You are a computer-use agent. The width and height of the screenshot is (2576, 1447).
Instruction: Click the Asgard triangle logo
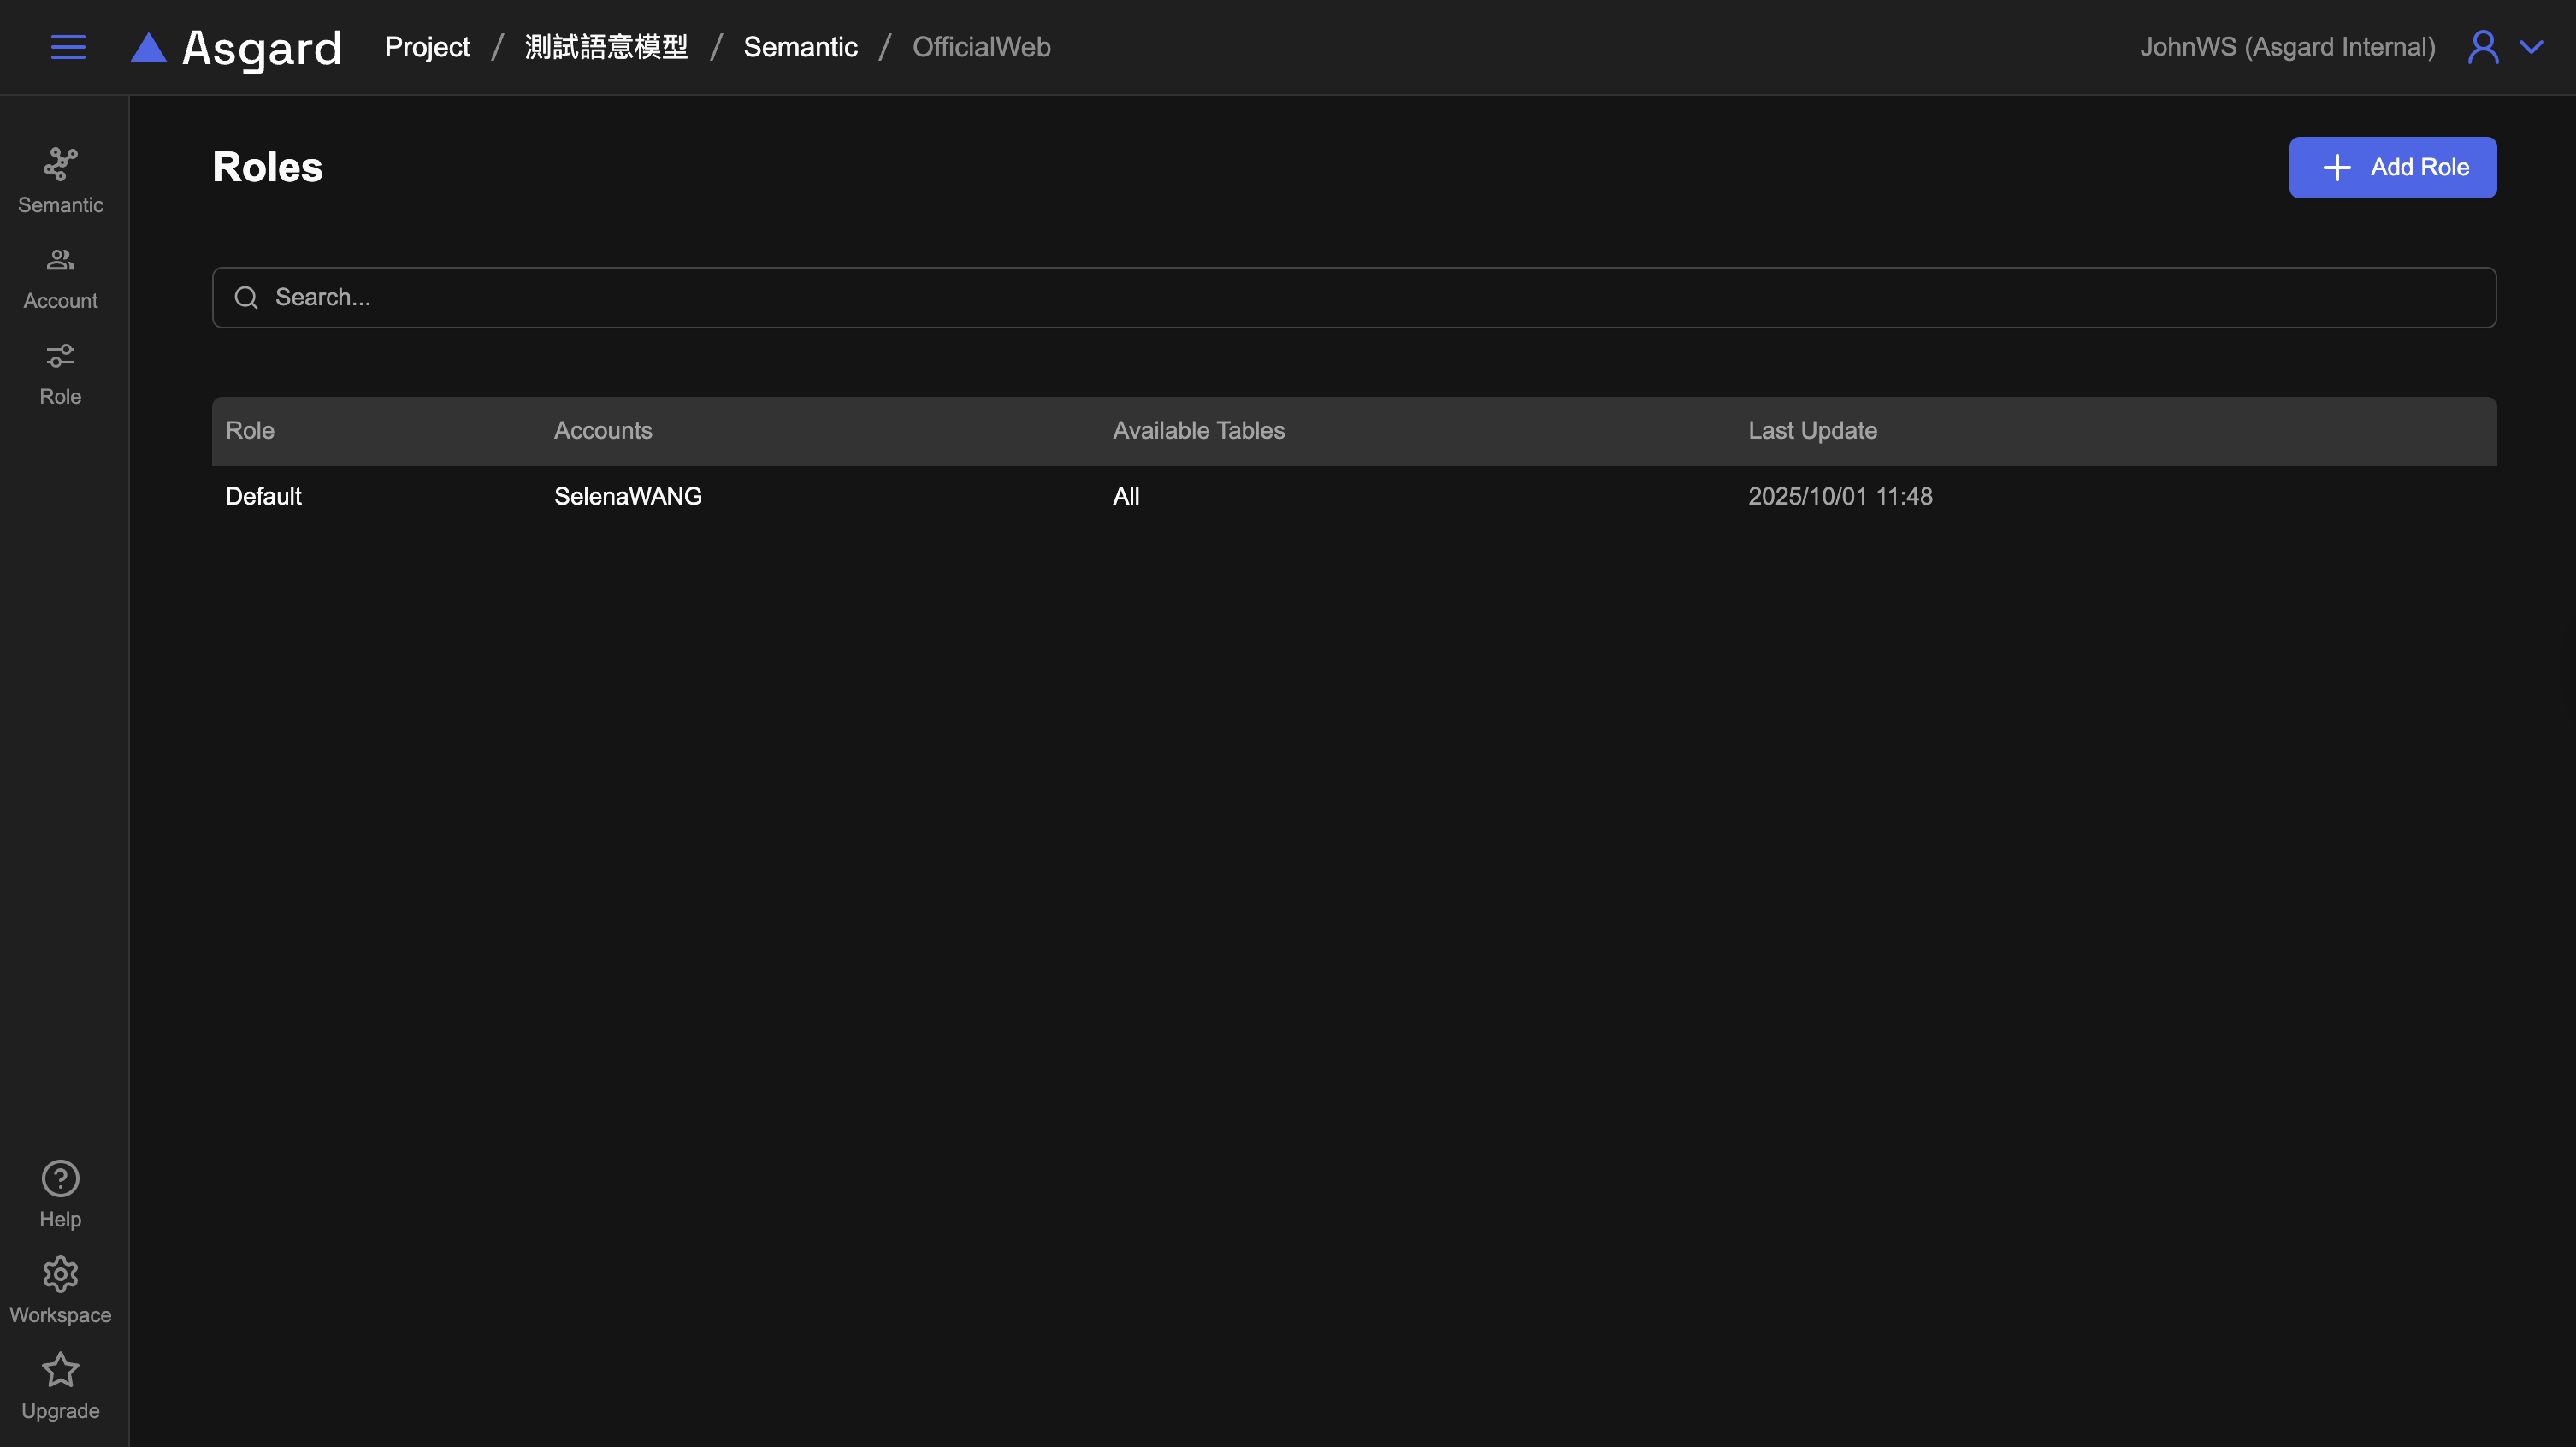[149, 48]
